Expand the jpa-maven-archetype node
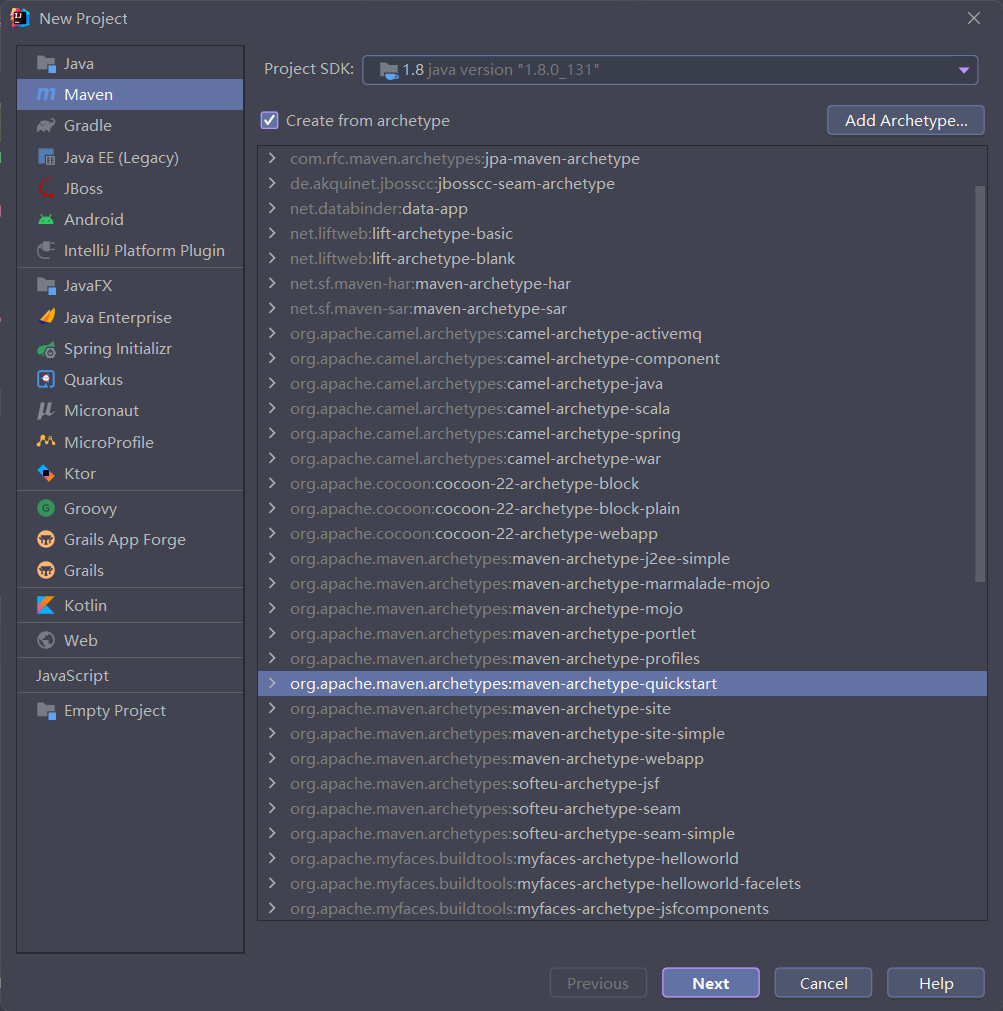 point(272,158)
